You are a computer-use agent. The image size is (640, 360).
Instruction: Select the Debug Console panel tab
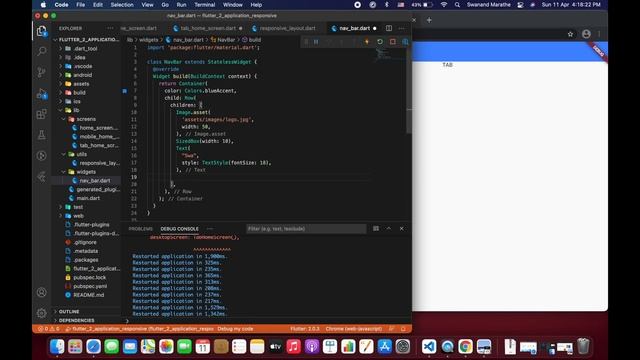tap(180, 229)
